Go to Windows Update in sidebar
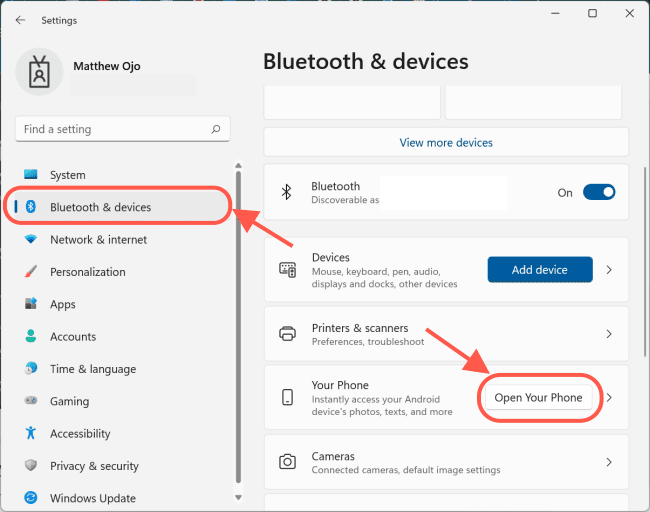This screenshot has height=512, width=650. pyautogui.click(x=92, y=498)
